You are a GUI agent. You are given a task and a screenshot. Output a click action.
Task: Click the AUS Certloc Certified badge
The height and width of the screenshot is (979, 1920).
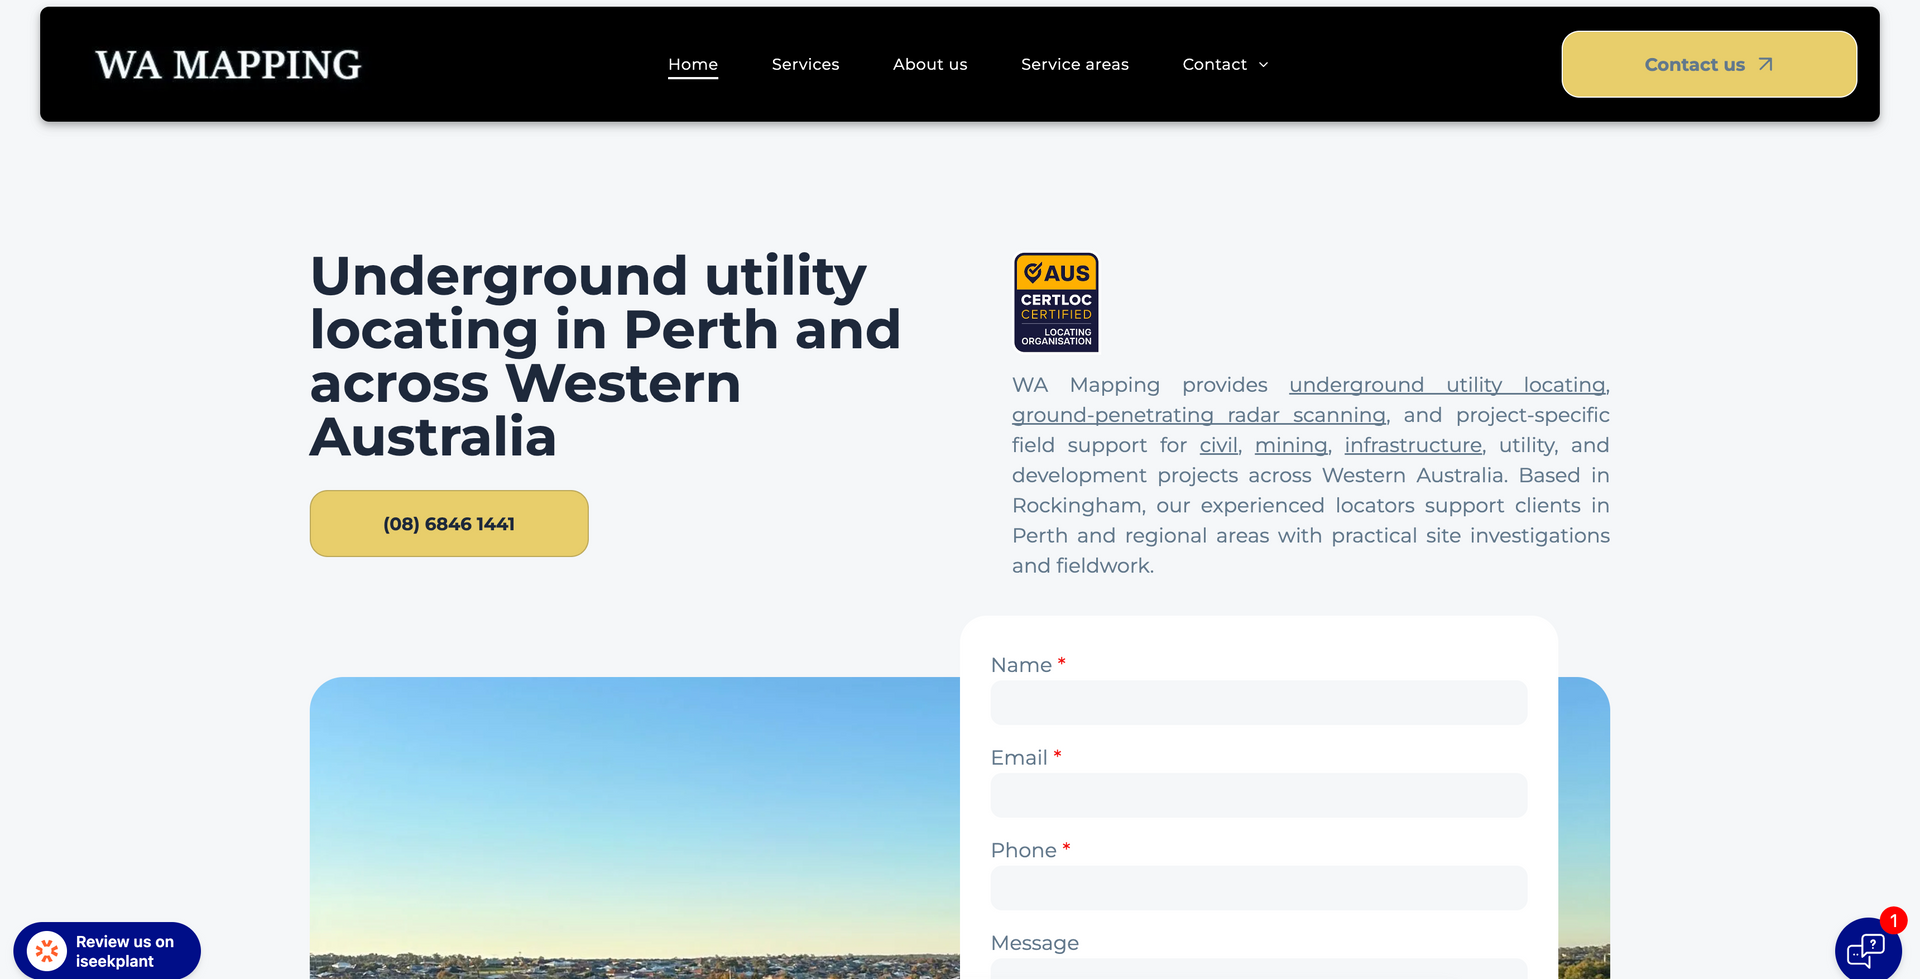tap(1056, 302)
